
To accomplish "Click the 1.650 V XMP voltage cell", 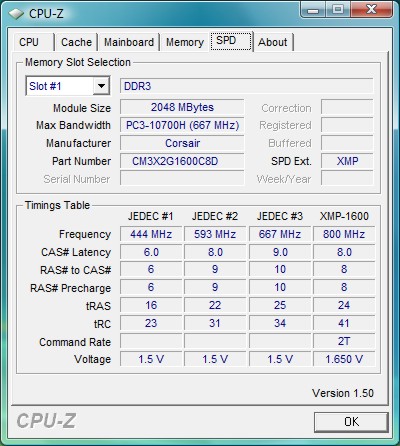I will coord(344,359).
